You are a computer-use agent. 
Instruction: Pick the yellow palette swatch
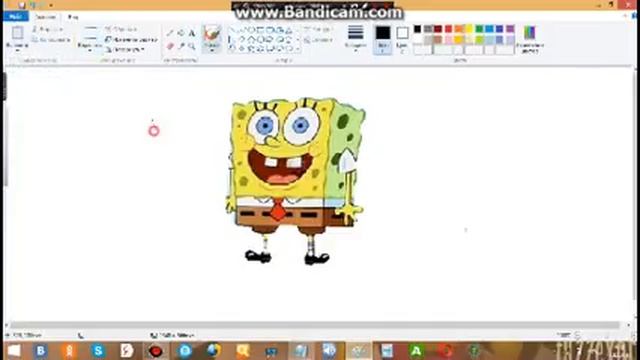469,29
